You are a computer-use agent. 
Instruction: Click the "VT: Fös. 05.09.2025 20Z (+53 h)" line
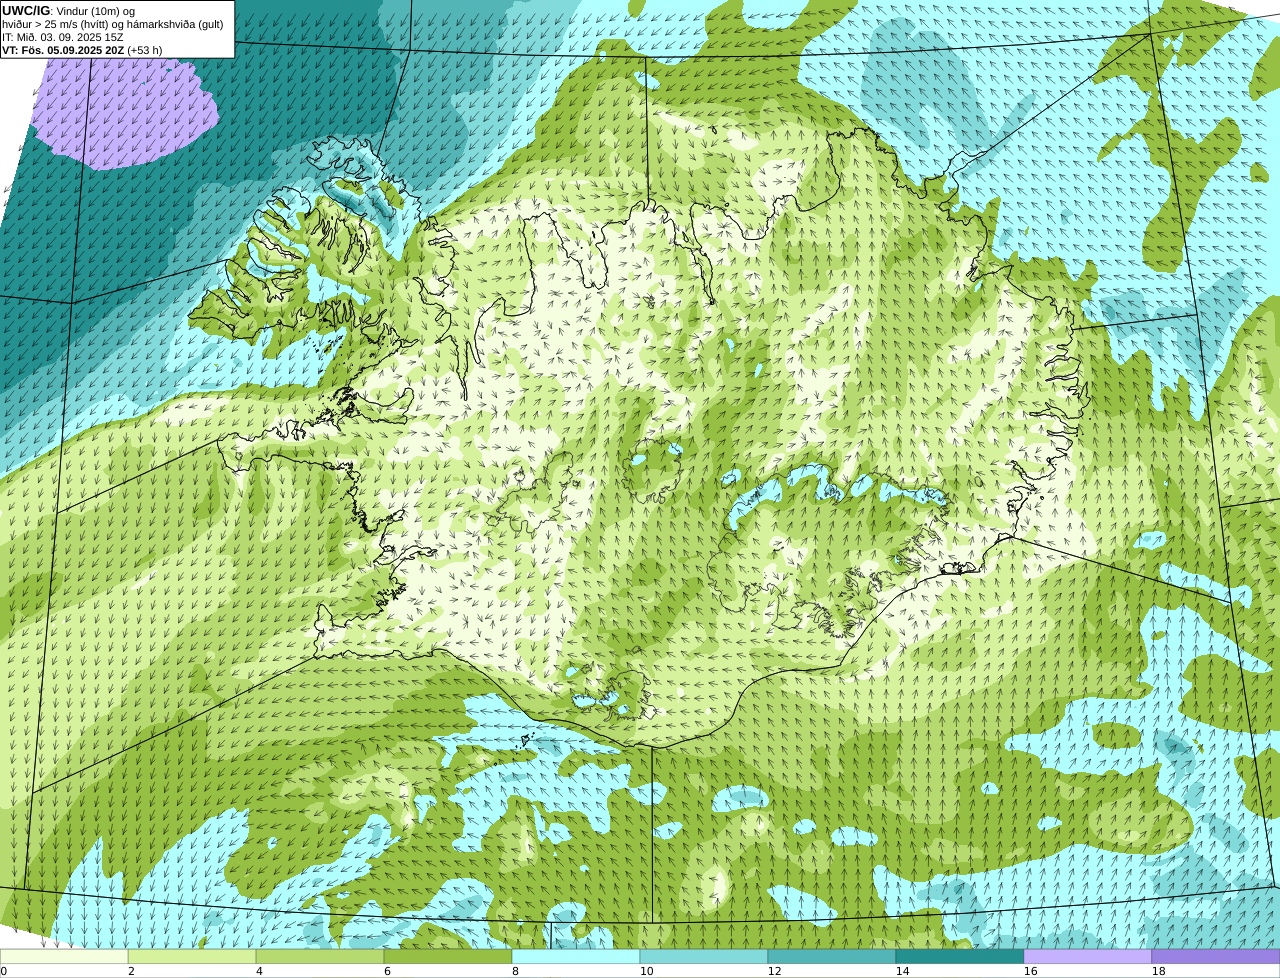(x=82, y=50)
